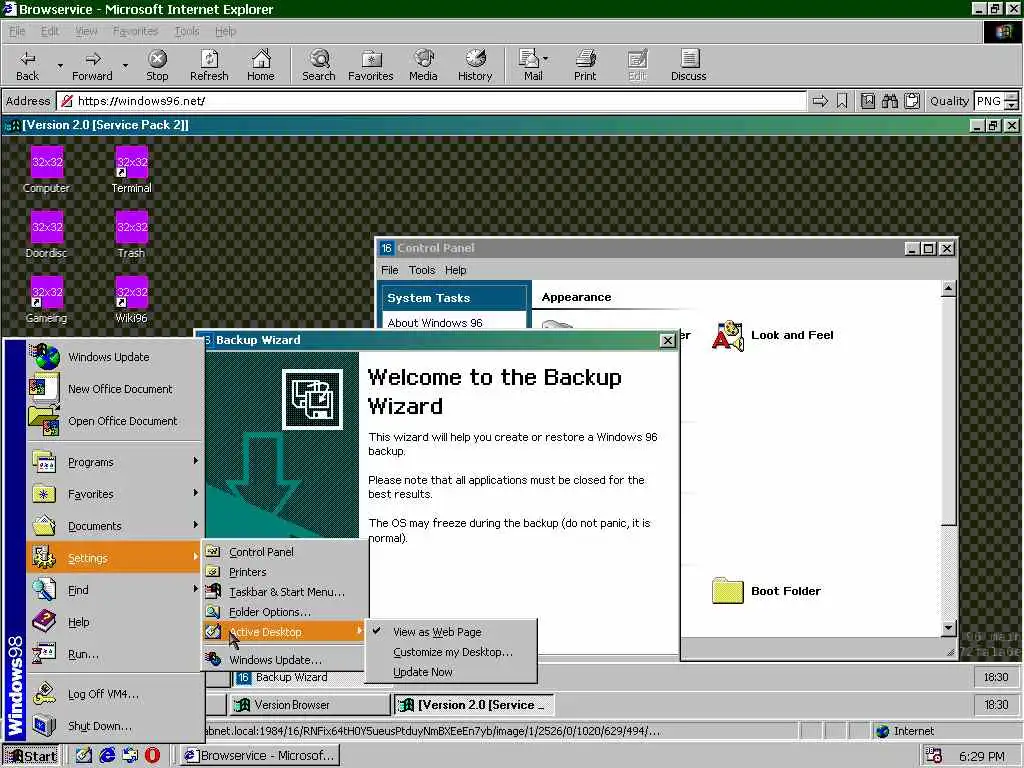Open the Media toolbar icon
The height and width of the screenshot is (768, 1024).
[x=423, y=66]
